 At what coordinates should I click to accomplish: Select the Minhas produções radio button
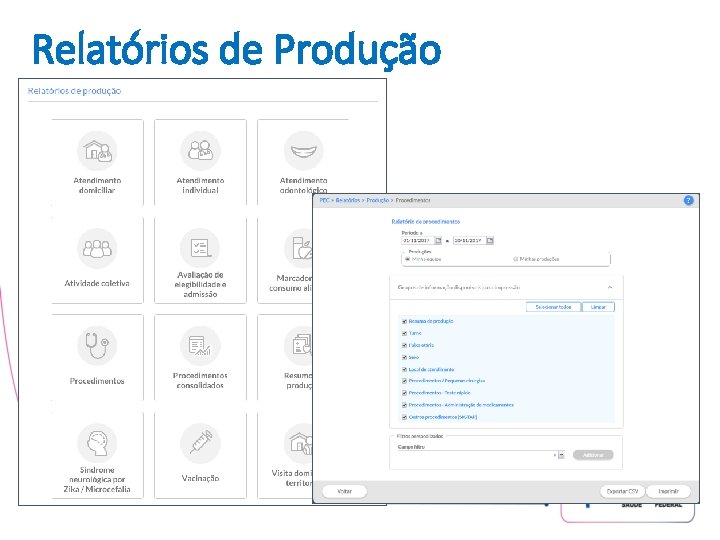(516, 259)
